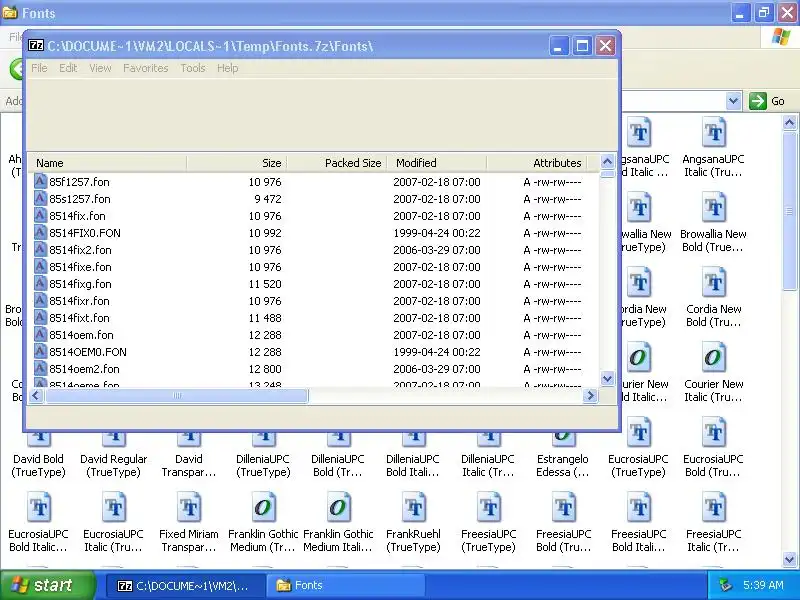Viewport: 800px width, 600px height.
Task: Click the file list scroll right arrow
Action: [x=590, y=395]
